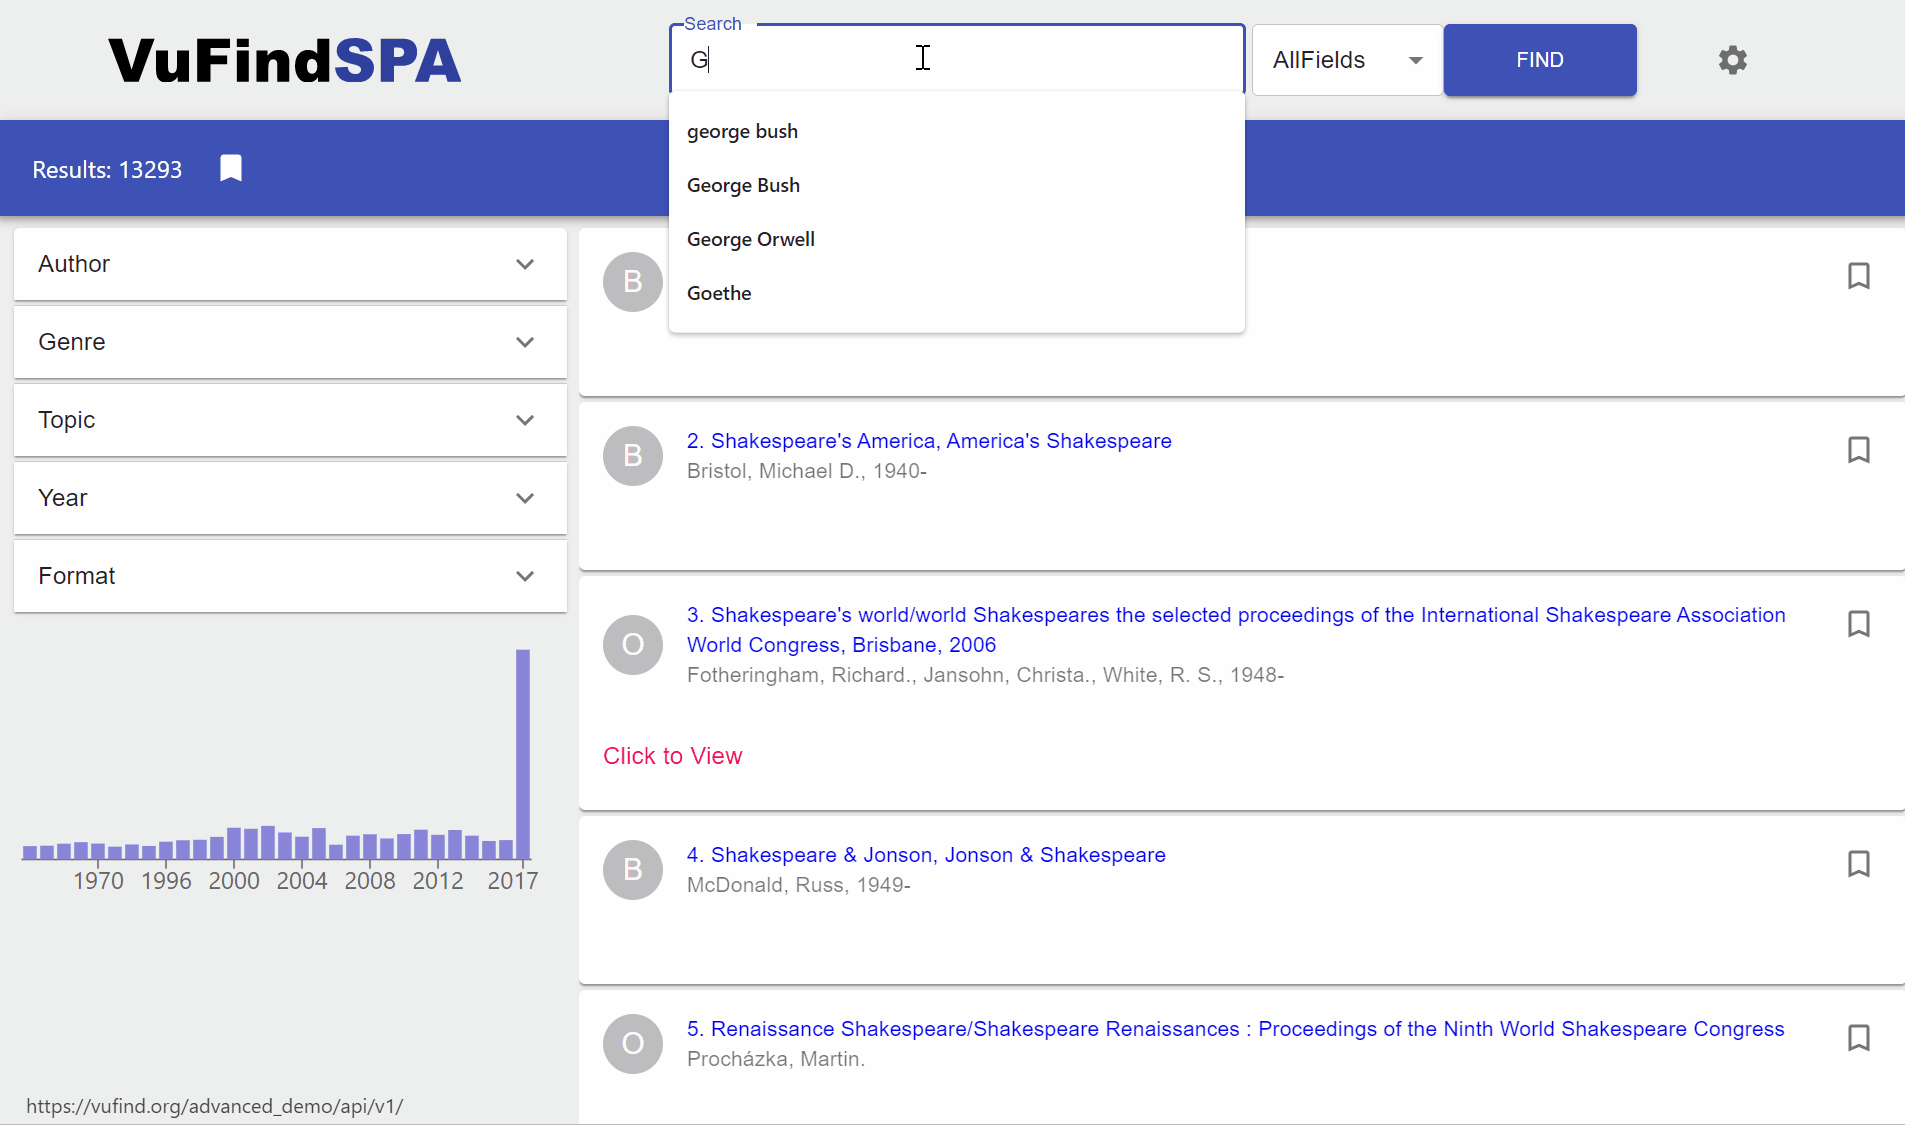The image size is (1905, 1125).
Task: Expand the Topic facet panel
Action: (x=290, y=420)
